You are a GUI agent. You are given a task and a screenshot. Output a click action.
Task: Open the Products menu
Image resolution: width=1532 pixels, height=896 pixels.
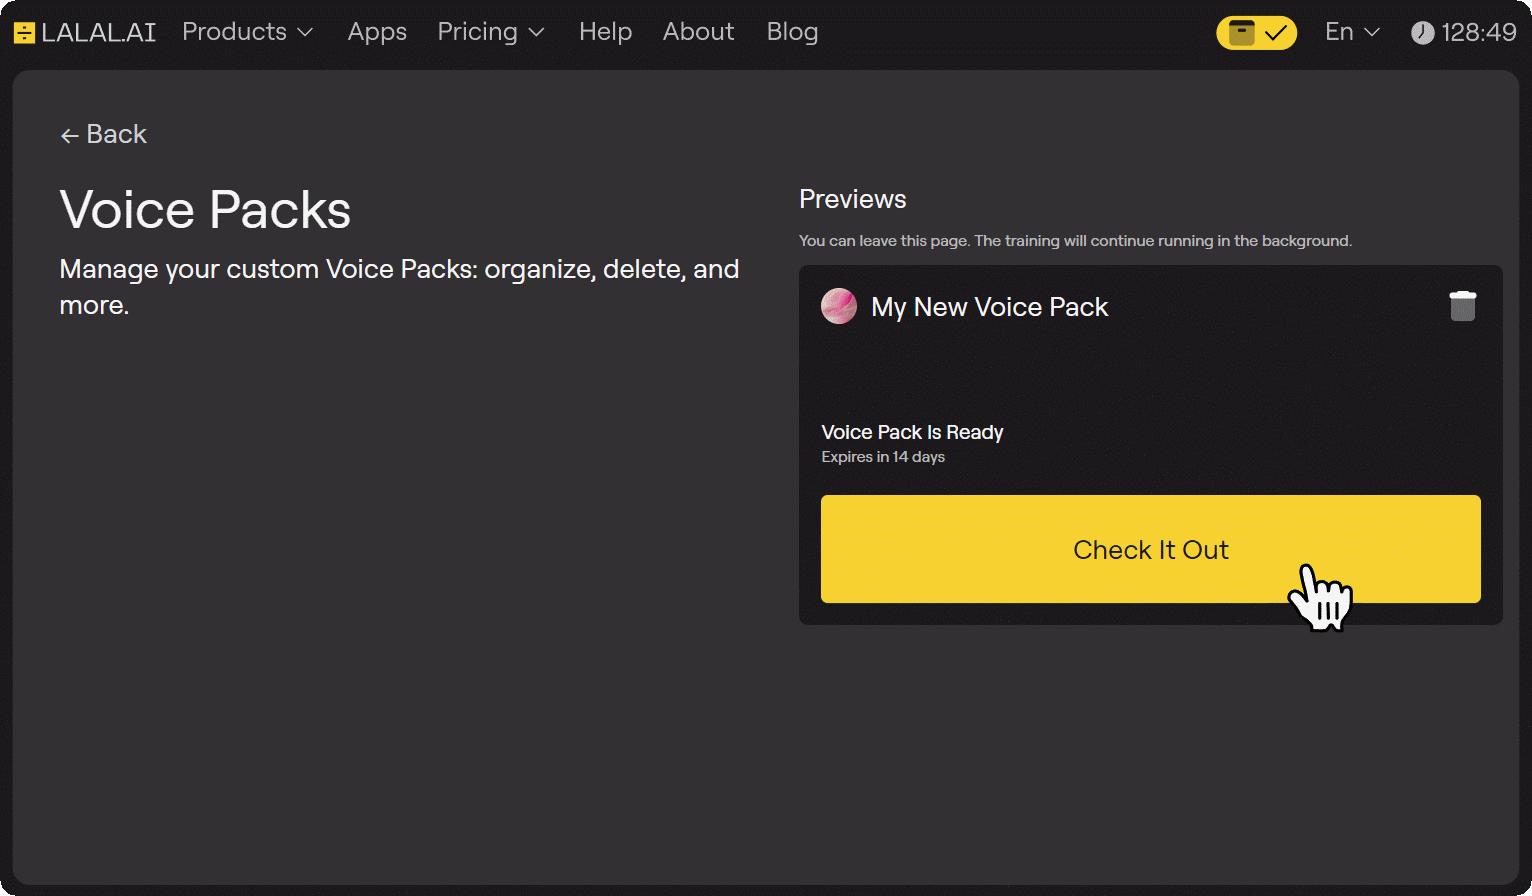[235, 32]
